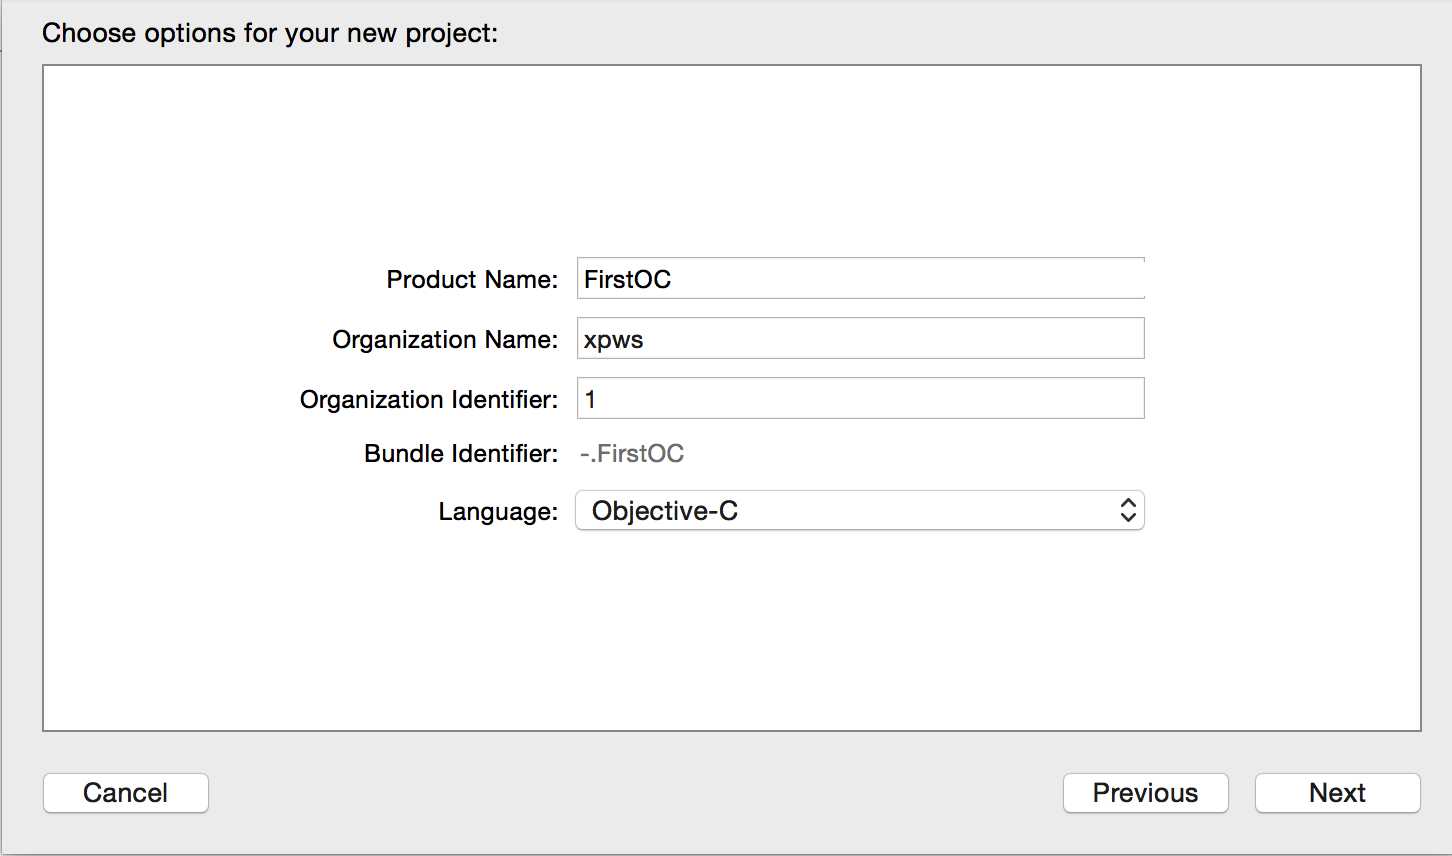
Task: Click the '-.FirstOC' bundle identifier value
Action: [x=632, y=454]
